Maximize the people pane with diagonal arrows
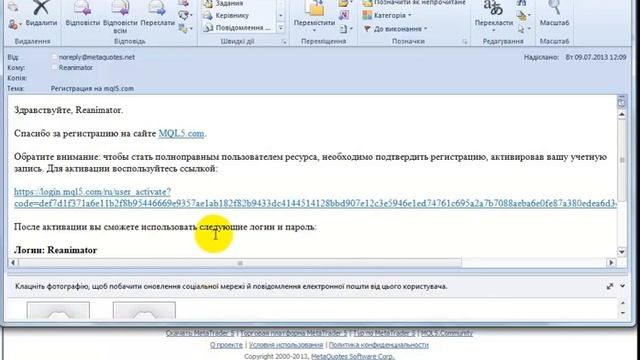Viewport: 640px width, 360px height. (x=610, y=287)
